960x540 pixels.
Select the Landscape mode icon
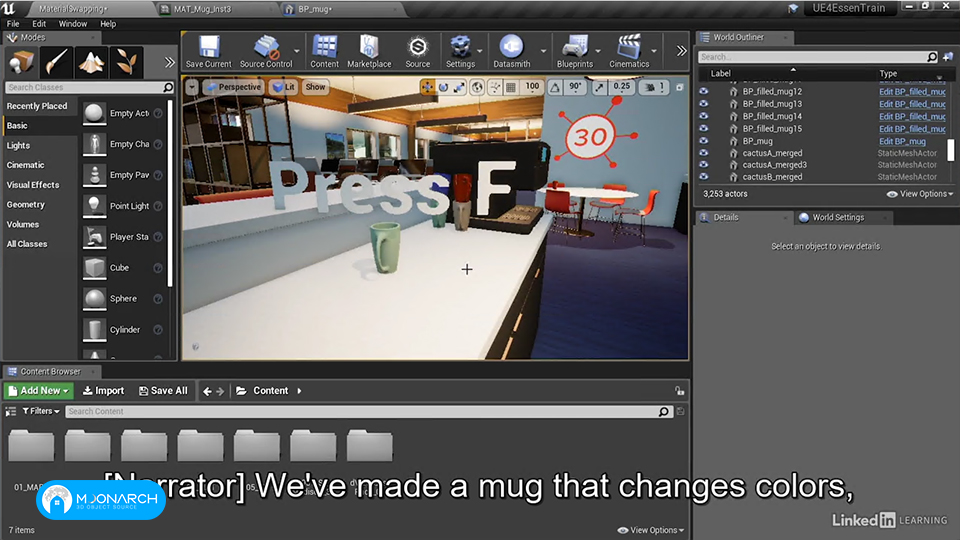tap(91, 62)
